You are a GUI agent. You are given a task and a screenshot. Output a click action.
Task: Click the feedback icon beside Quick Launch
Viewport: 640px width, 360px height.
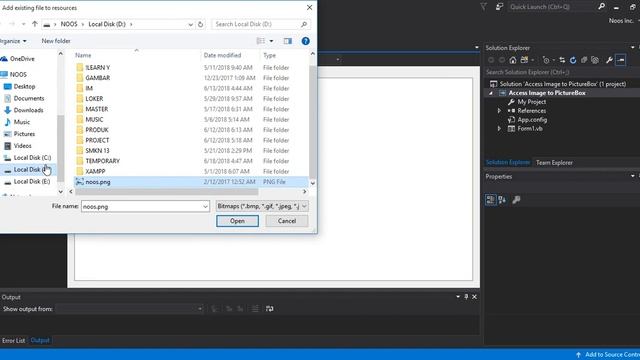coord(499,7)
